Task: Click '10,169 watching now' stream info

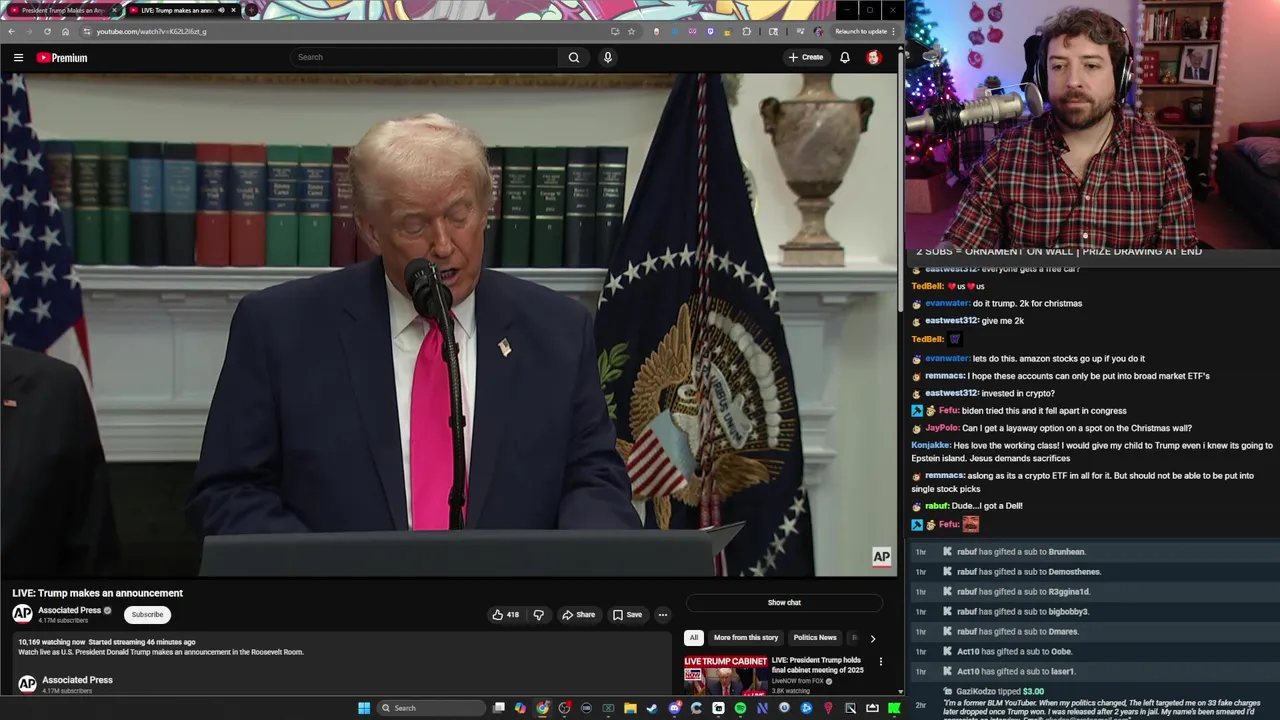Action: click(x=51, y=642)
